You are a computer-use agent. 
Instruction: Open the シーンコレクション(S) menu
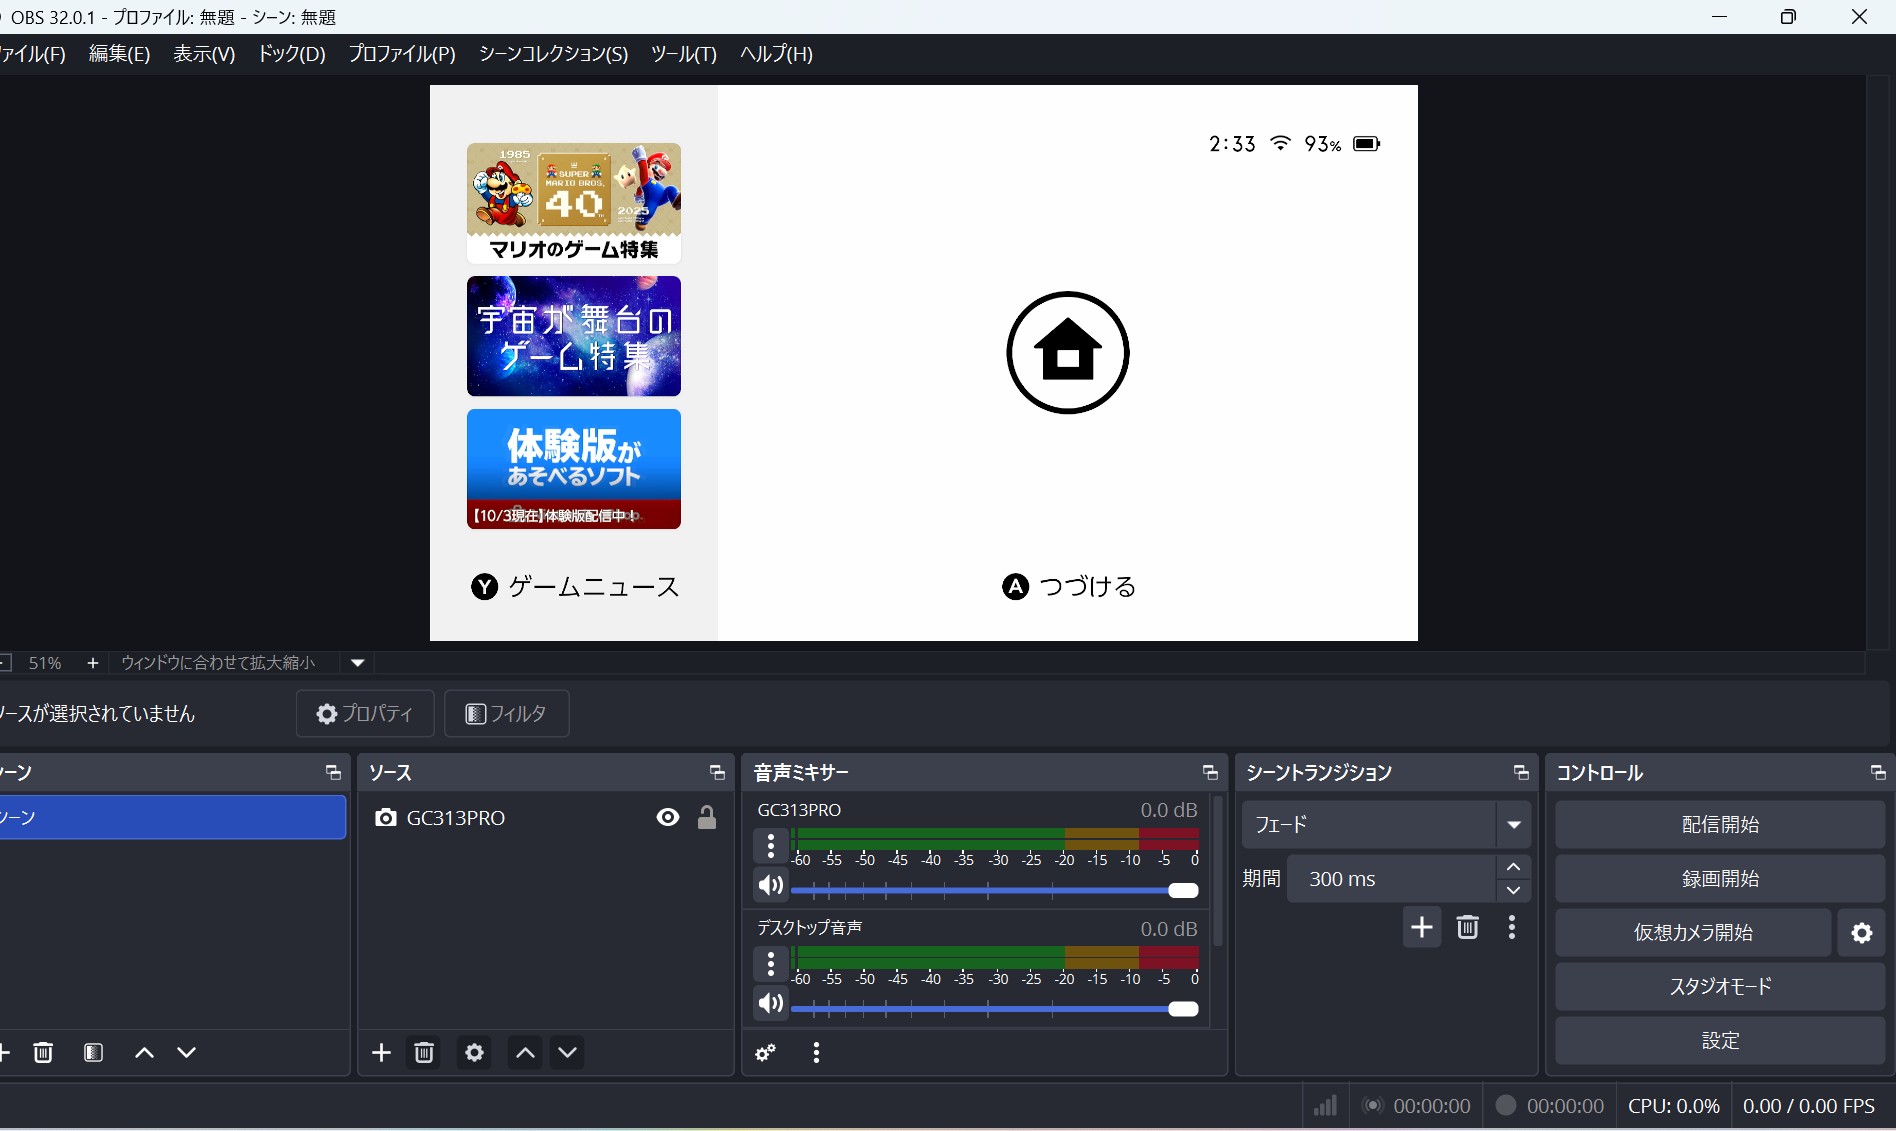tap(553, 54)
